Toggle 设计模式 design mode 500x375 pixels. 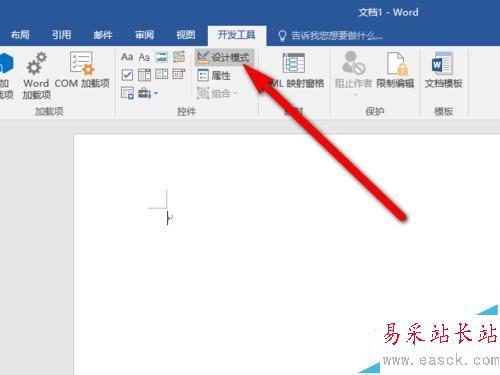click(x=224, y=57)
